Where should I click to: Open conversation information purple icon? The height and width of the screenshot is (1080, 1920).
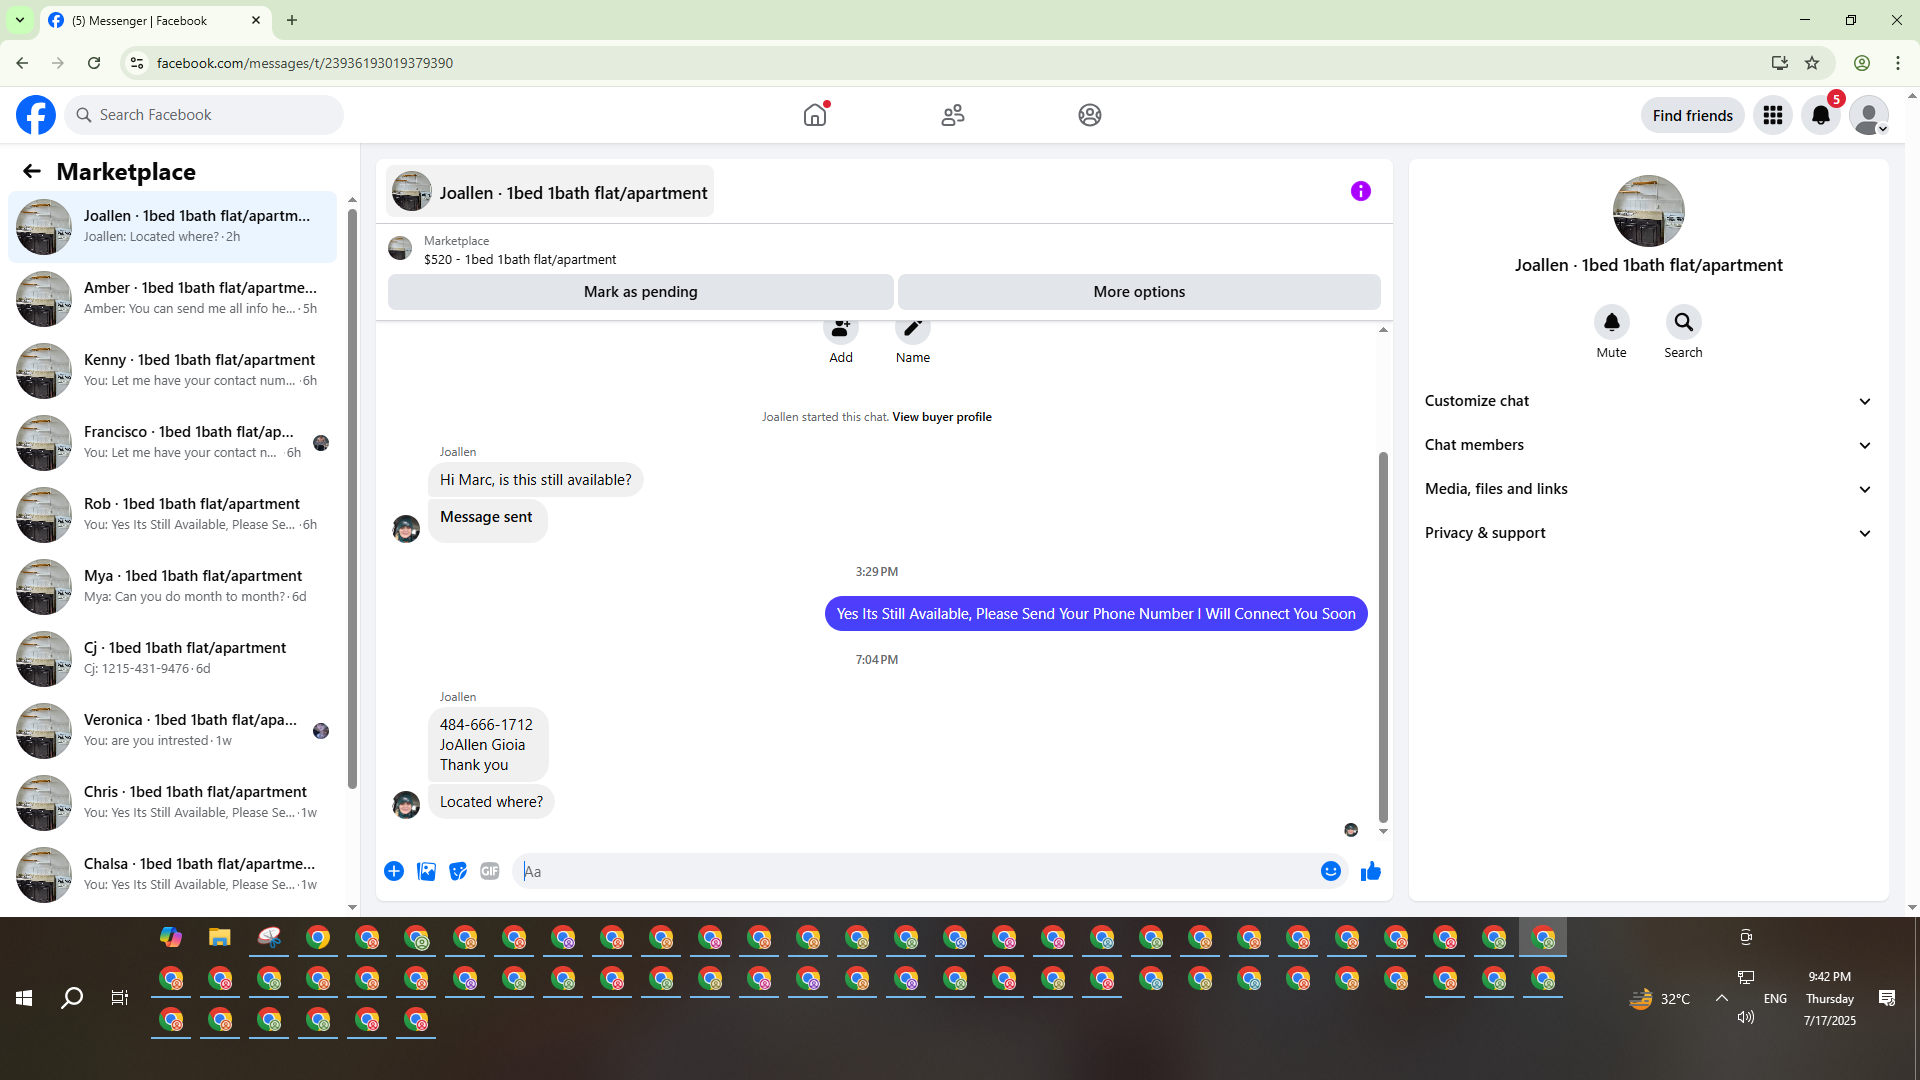(1361, 191)
